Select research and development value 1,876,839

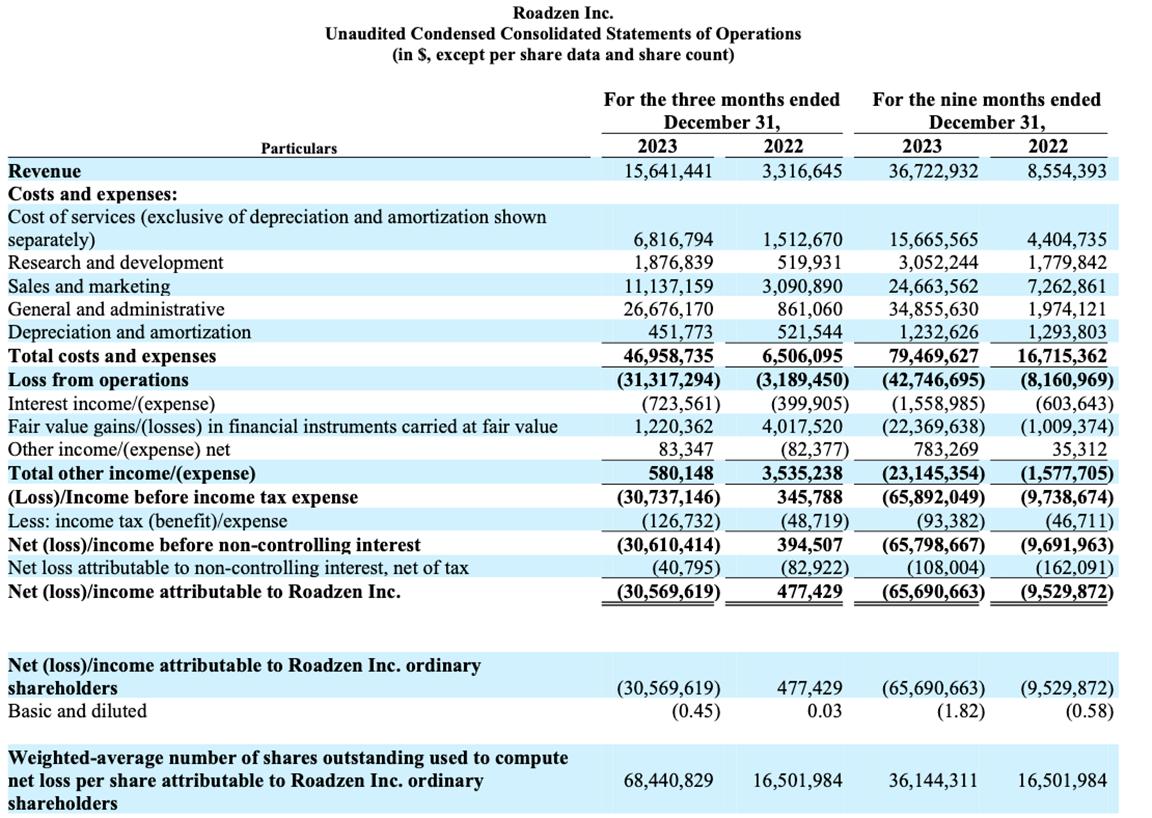coord(673,262)
